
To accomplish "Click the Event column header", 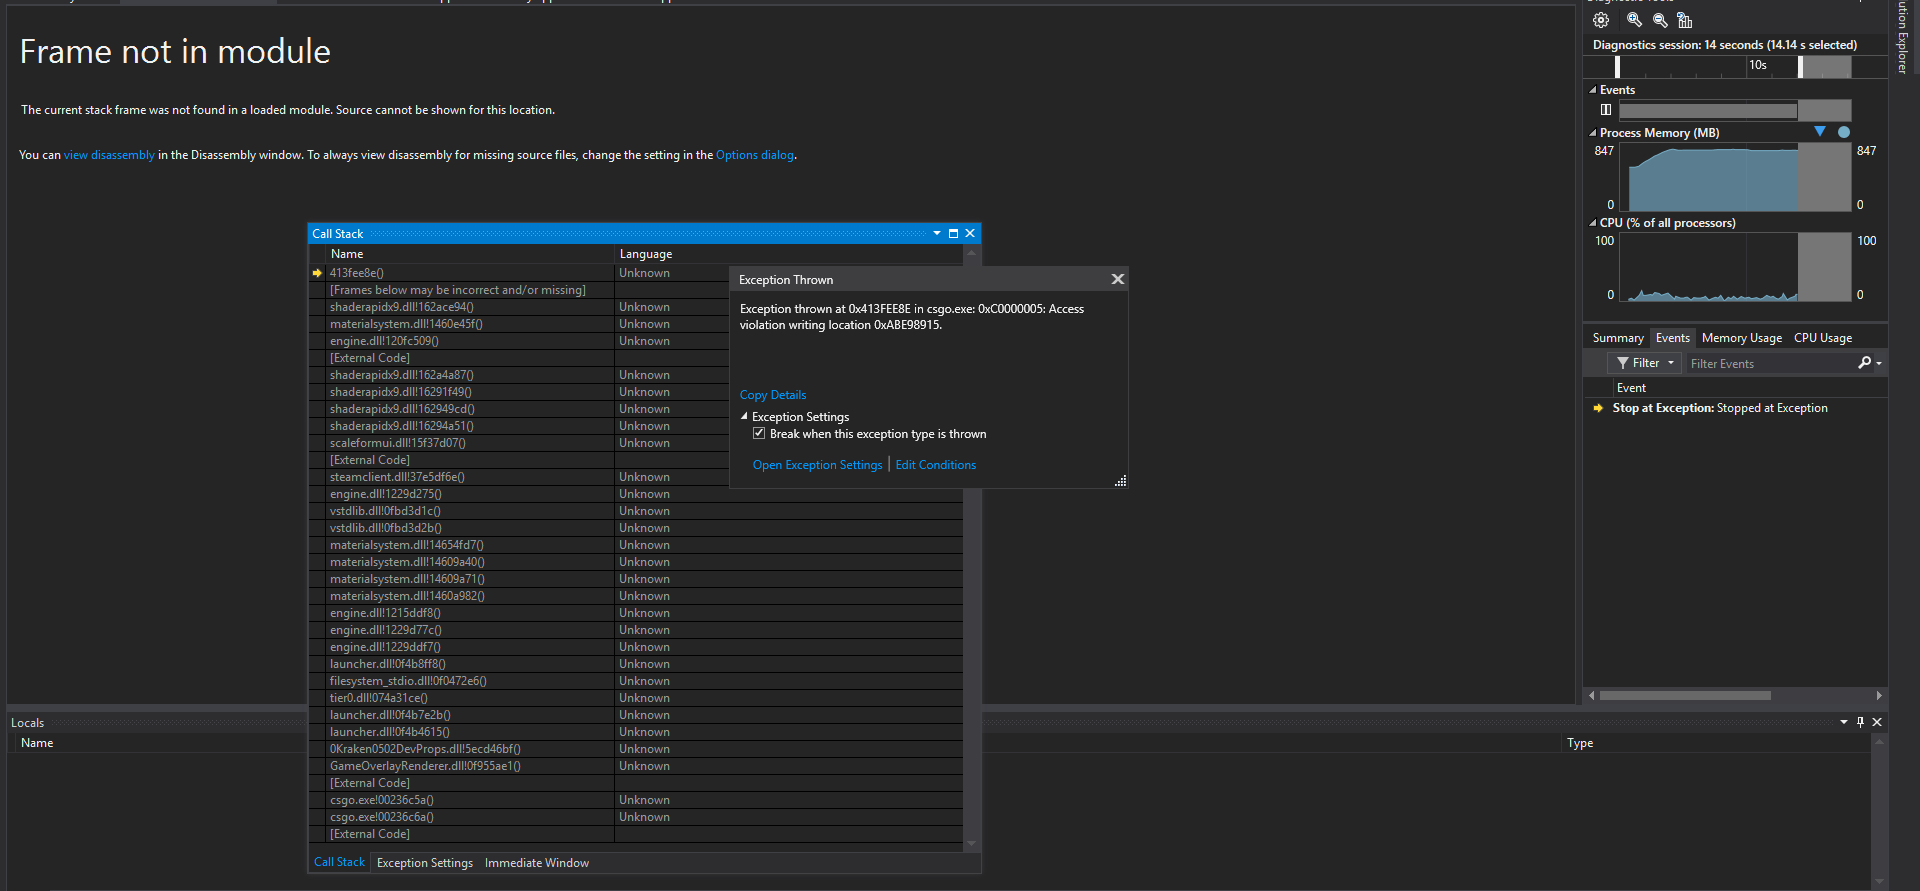I will coord(1750,388).
